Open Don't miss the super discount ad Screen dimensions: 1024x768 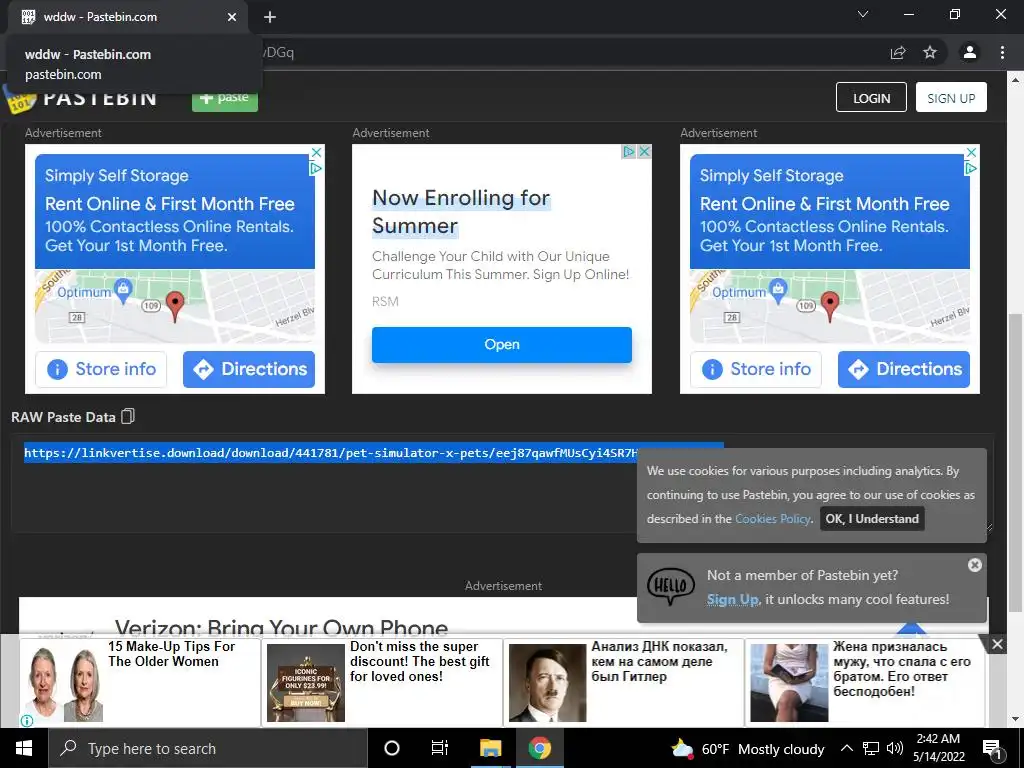[x=419, y=661]
